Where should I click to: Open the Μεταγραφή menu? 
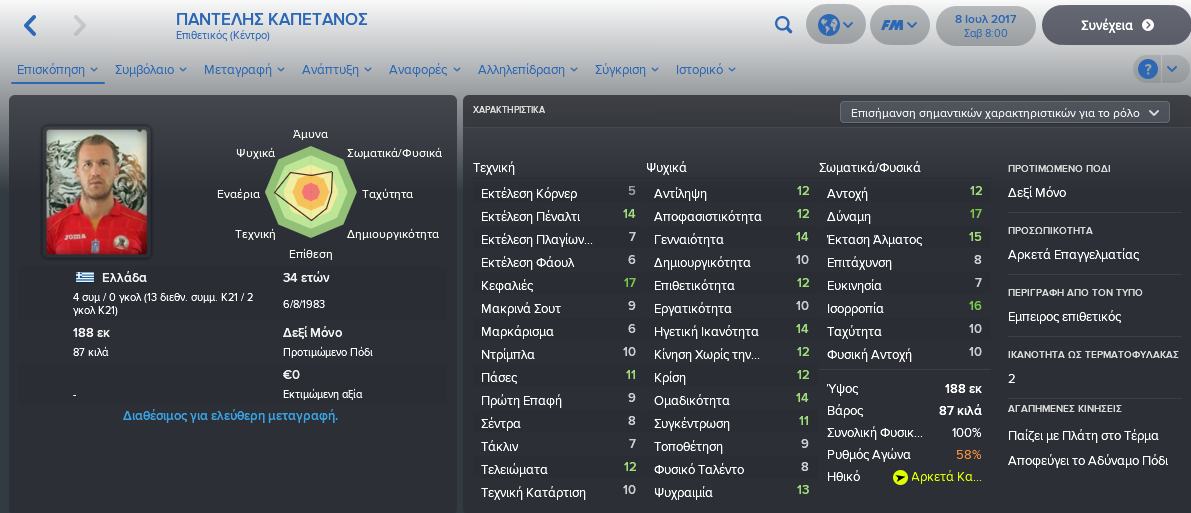click(244, 69)
